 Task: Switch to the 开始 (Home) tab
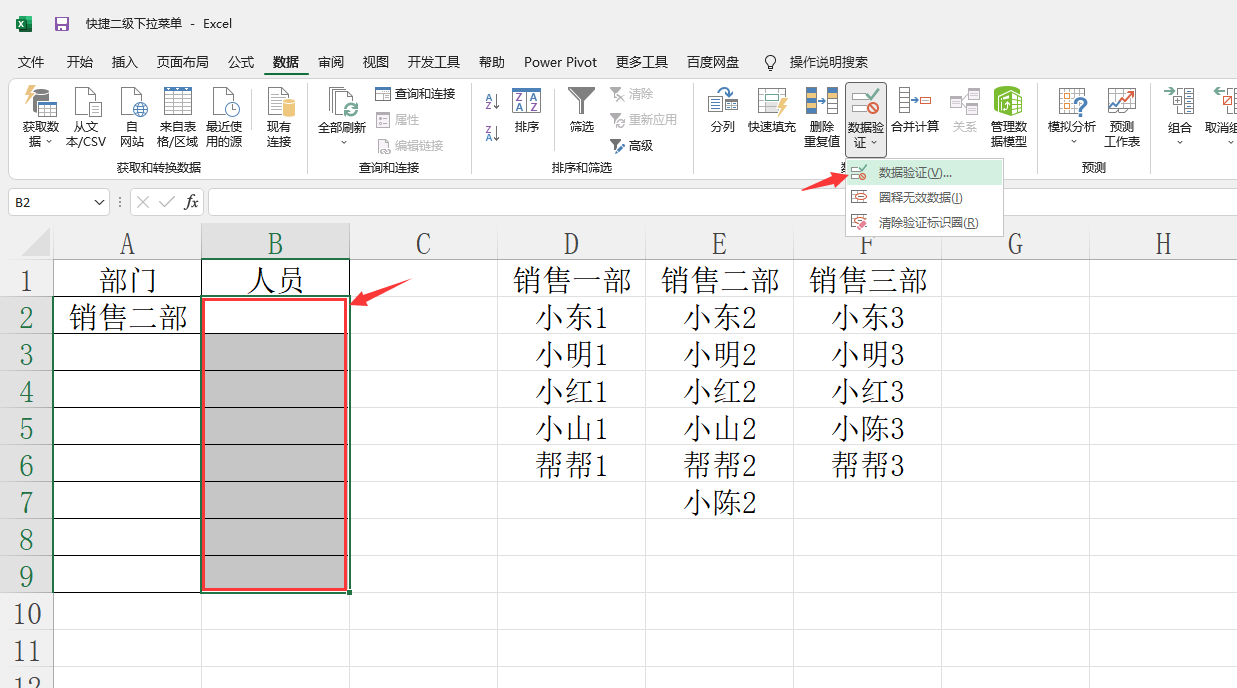[80, 62]
